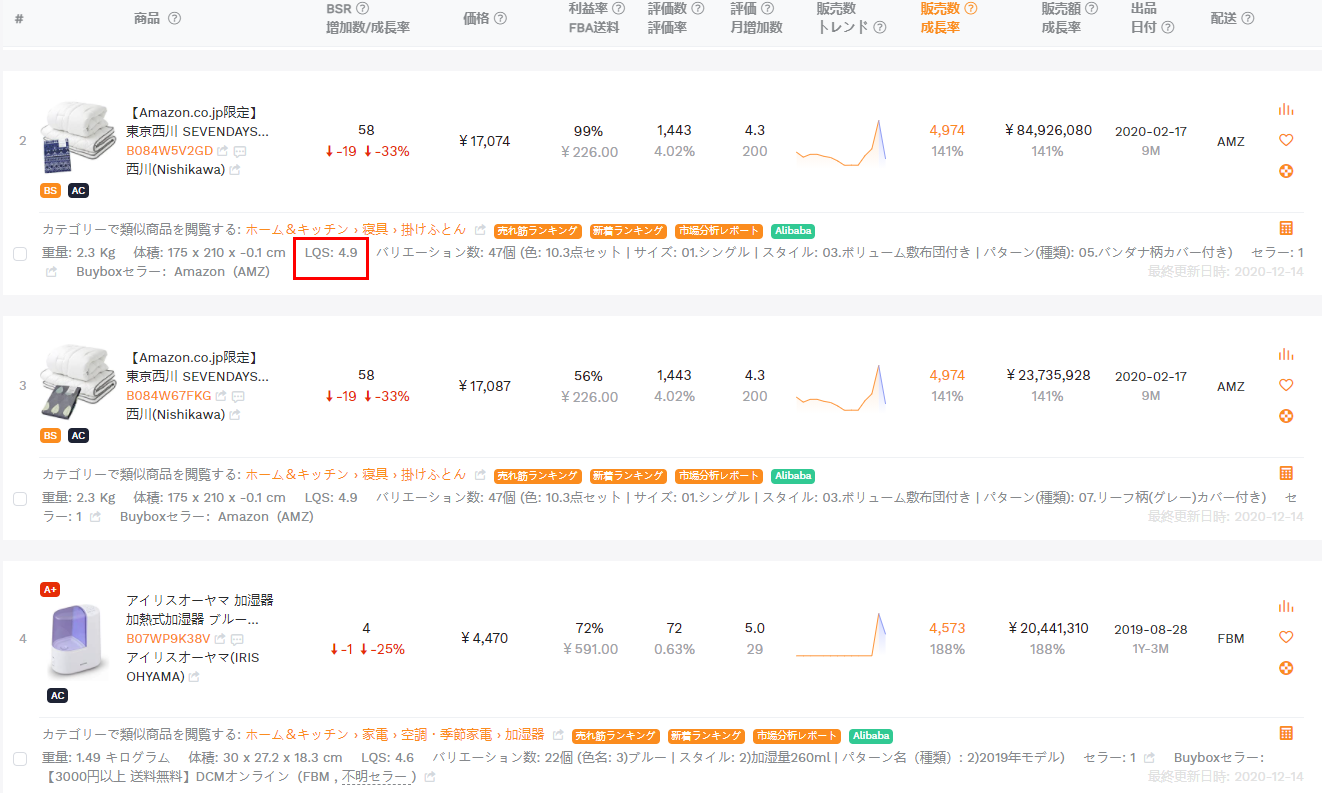Open the historical chart icon for B084W67FKG
This screenshot has height=793, width=1322.
click(x=1286, y=354)
